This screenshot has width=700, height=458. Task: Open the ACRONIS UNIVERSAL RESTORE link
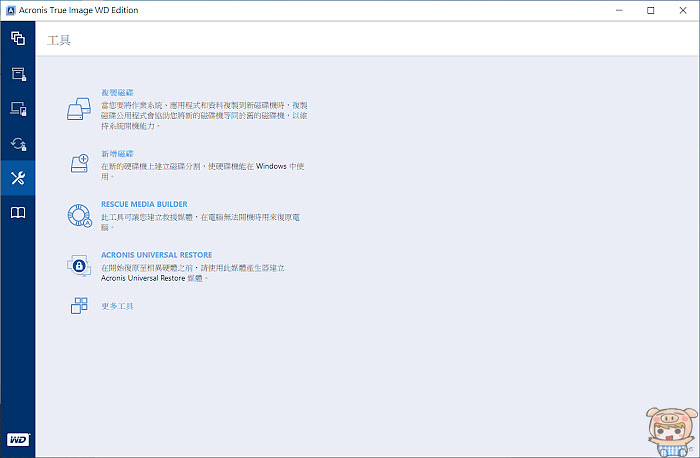point(156,255)
